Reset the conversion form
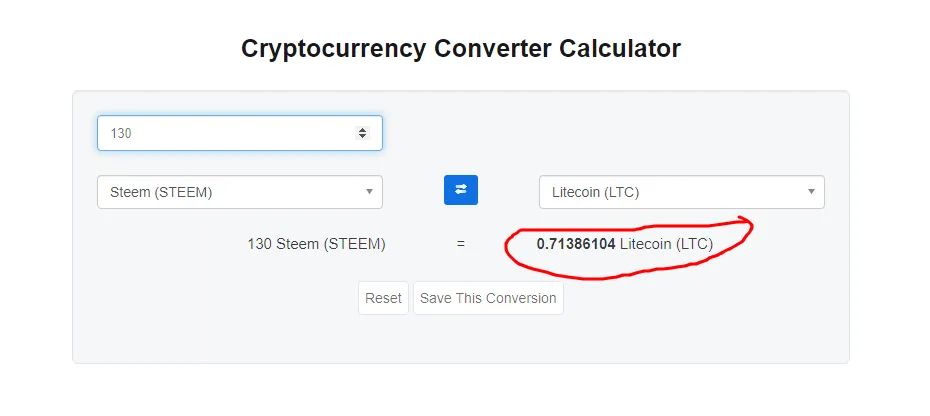The height and width of the screenshot is (416, 930). pyautogui.click(x=383, y=298)
